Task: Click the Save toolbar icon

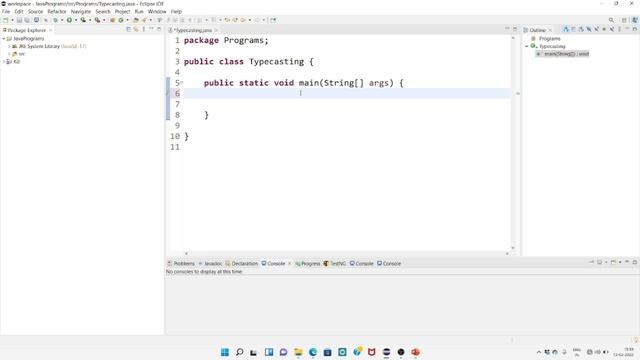Action: [19, 20]
